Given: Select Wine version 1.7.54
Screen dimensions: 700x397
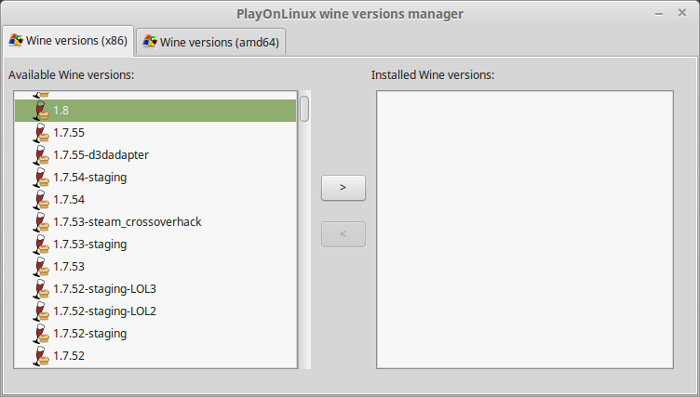Looking at the screenshot, I should [x=155, y=200].
